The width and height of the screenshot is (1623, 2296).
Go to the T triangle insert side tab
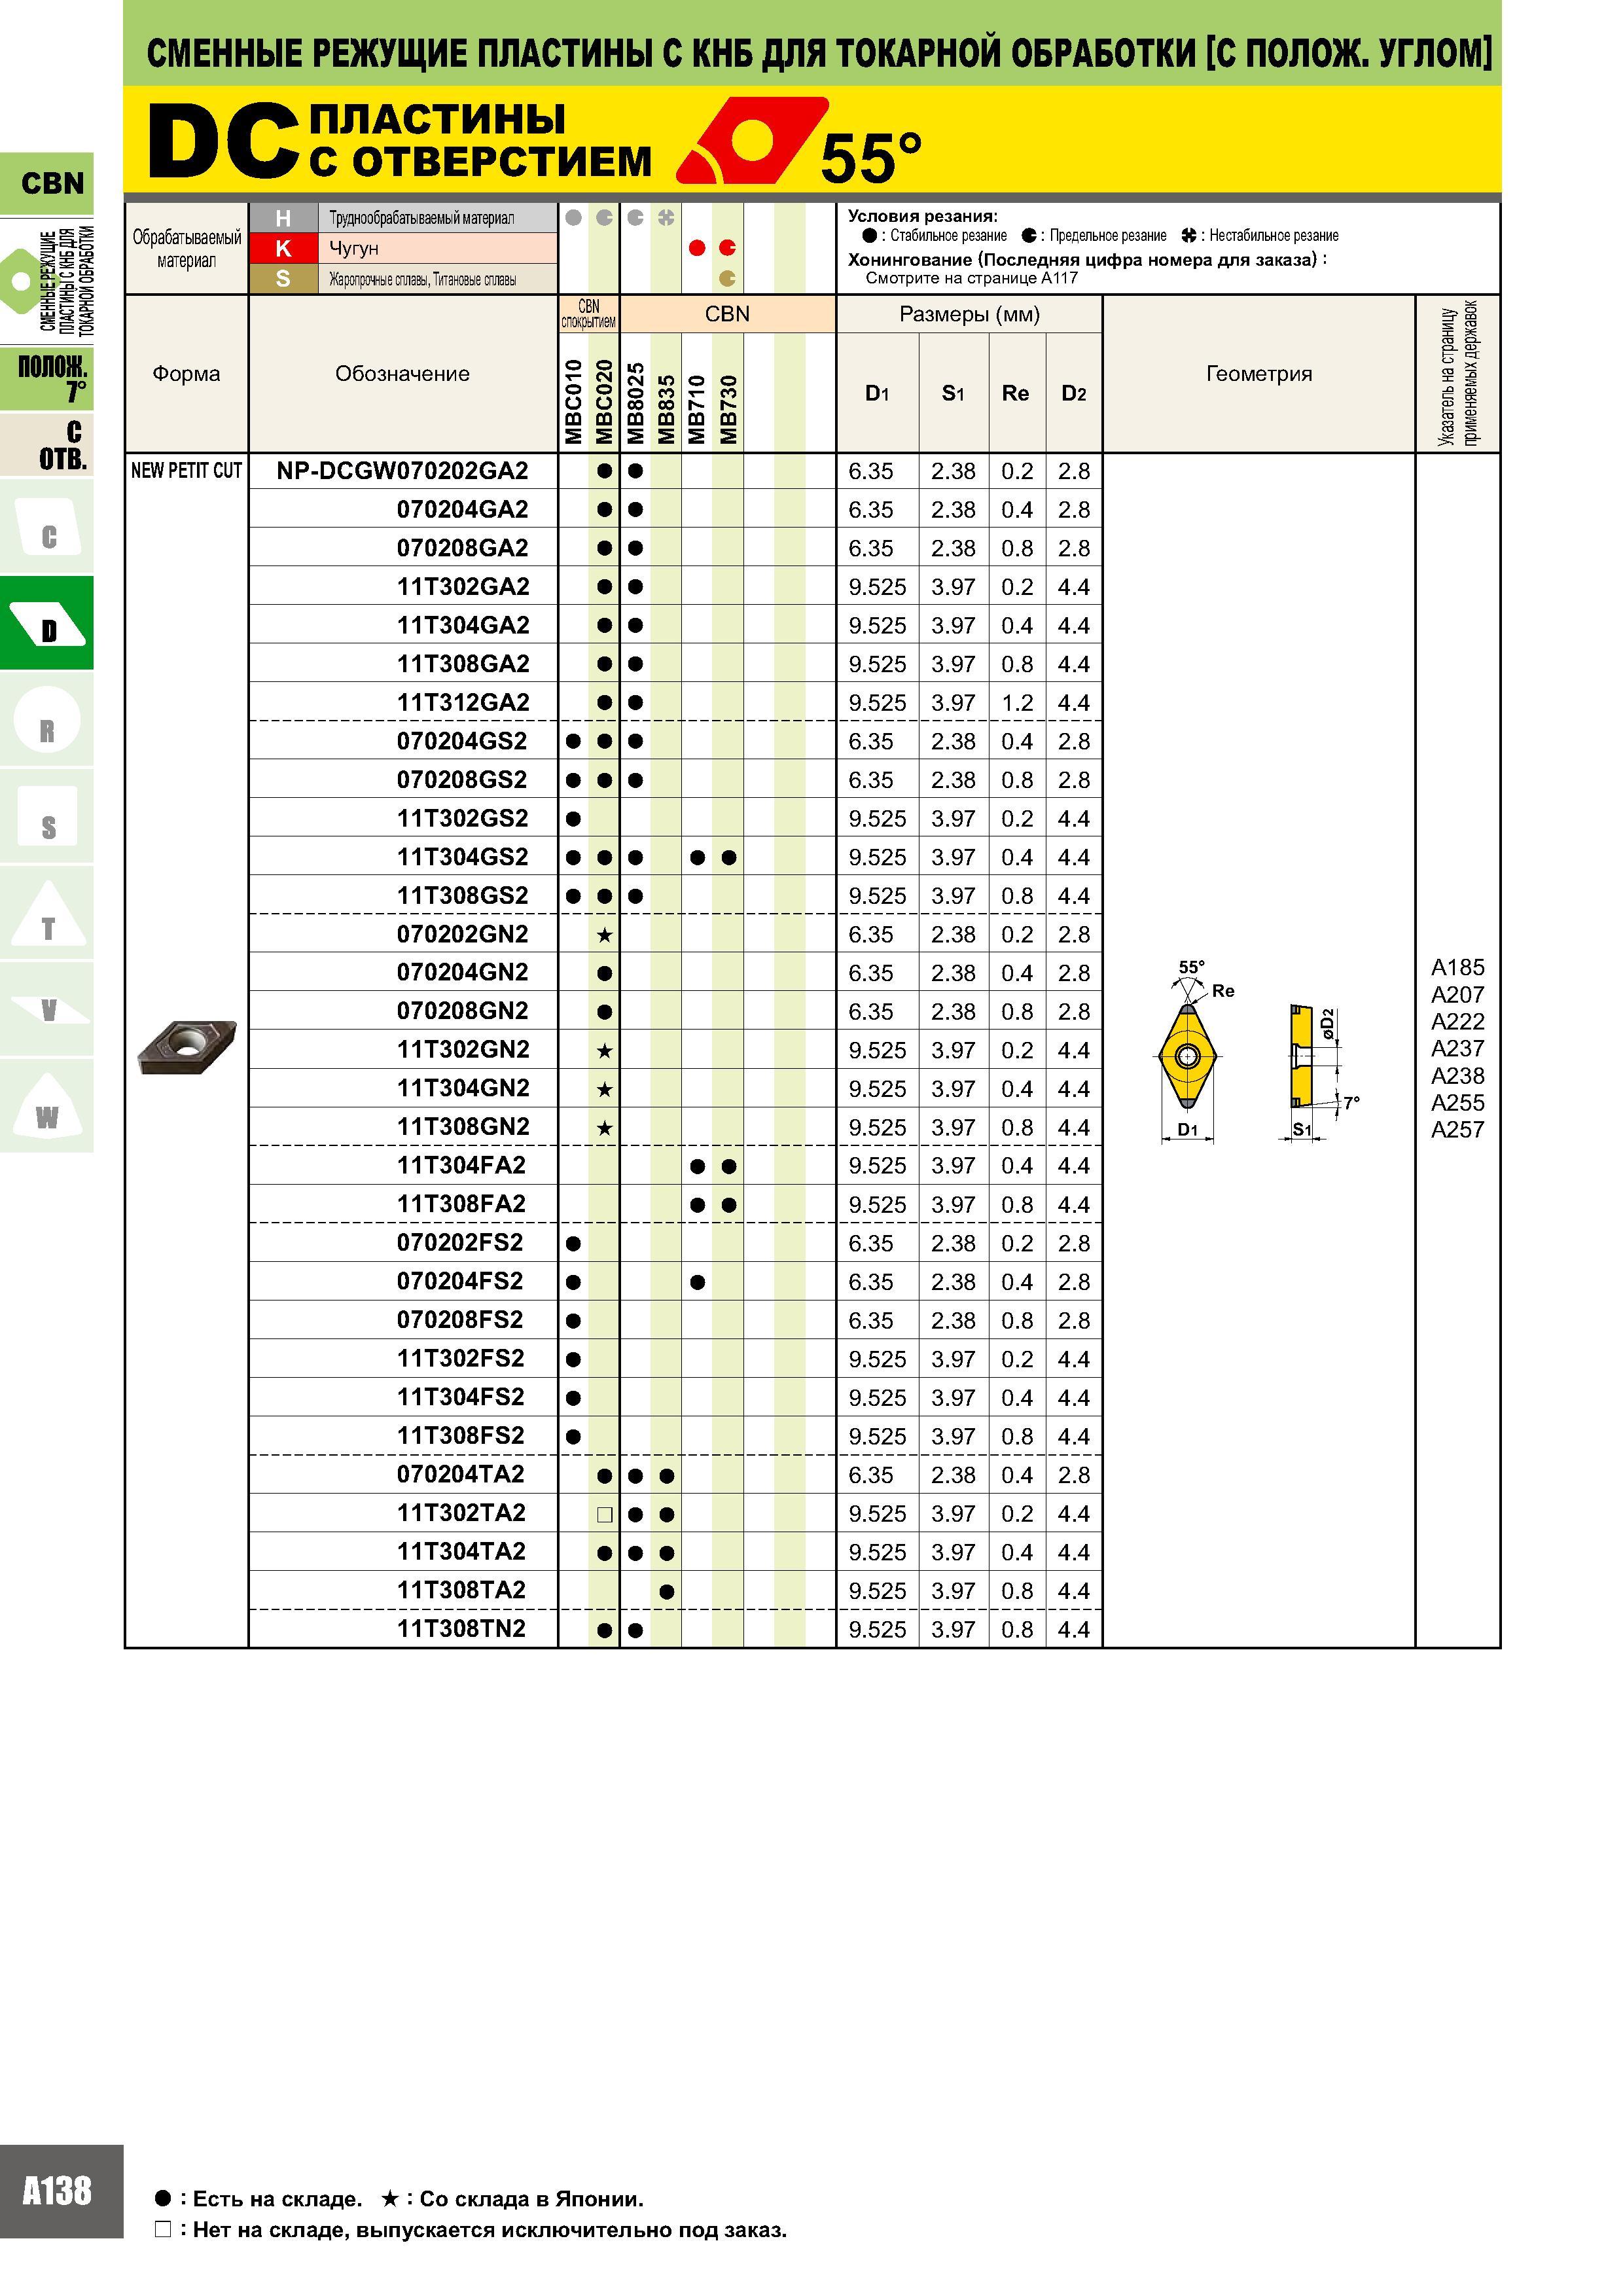click(47, 913)
